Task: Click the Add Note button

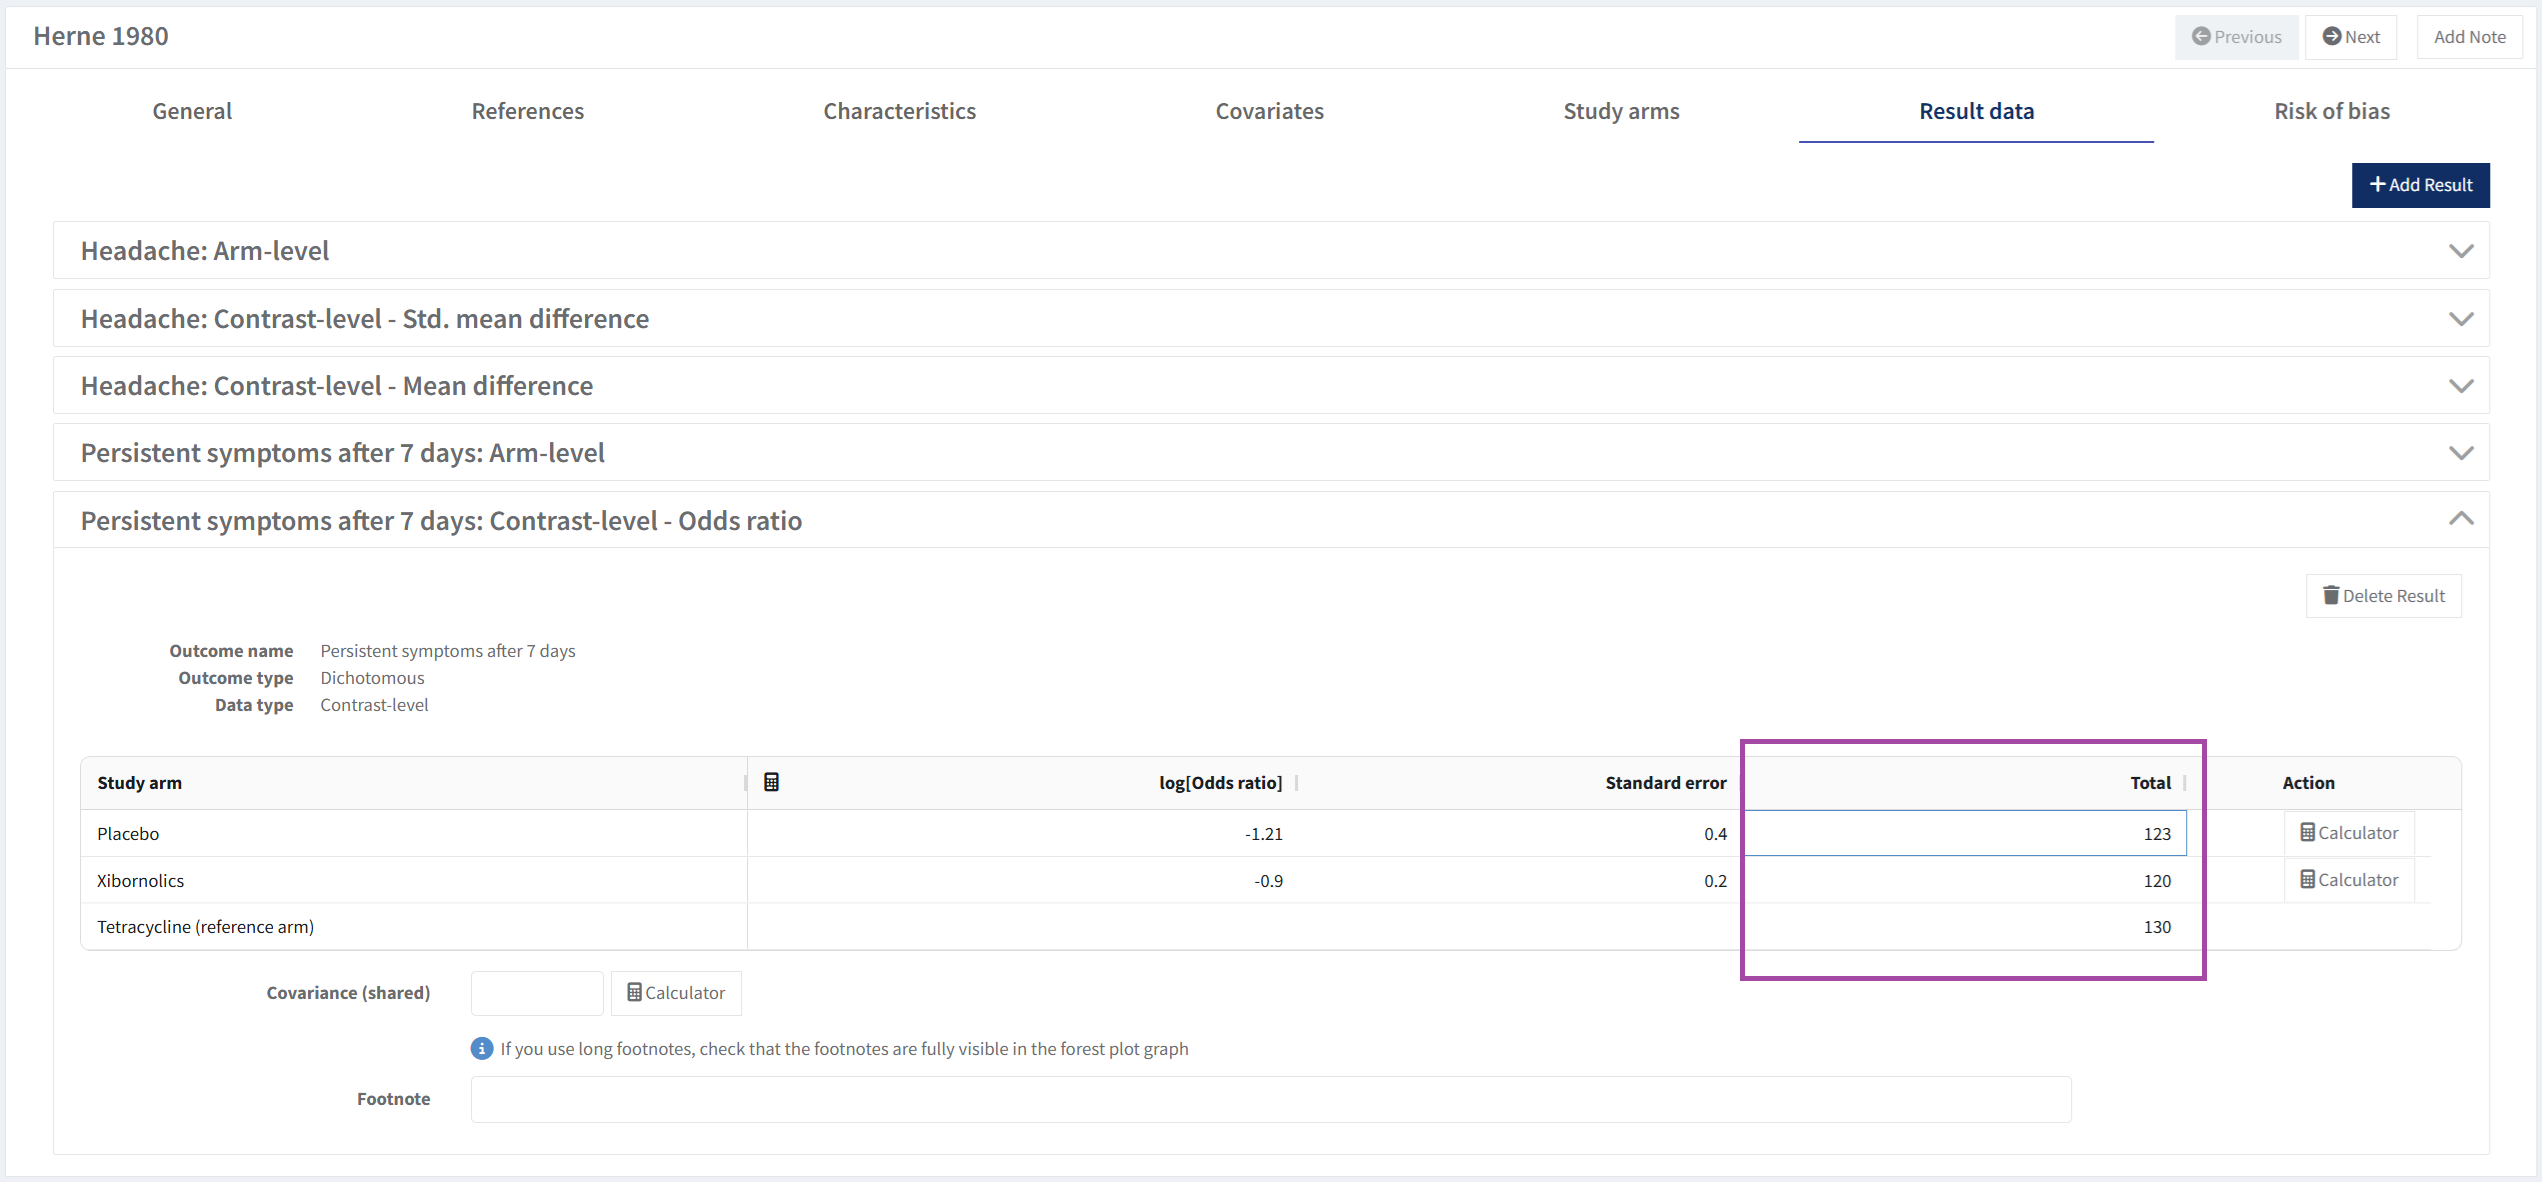Action: point(2469,37)
